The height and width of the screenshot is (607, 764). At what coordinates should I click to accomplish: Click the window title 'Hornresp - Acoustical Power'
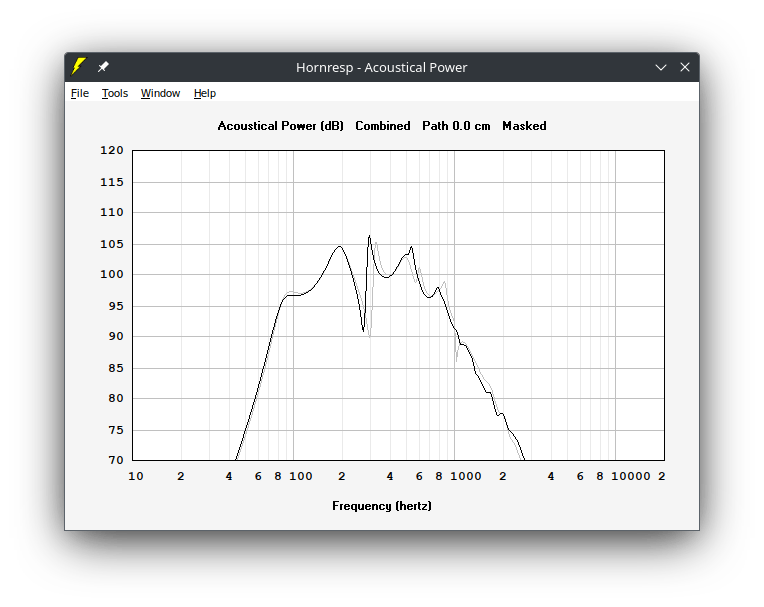click(x=382, y=67)
